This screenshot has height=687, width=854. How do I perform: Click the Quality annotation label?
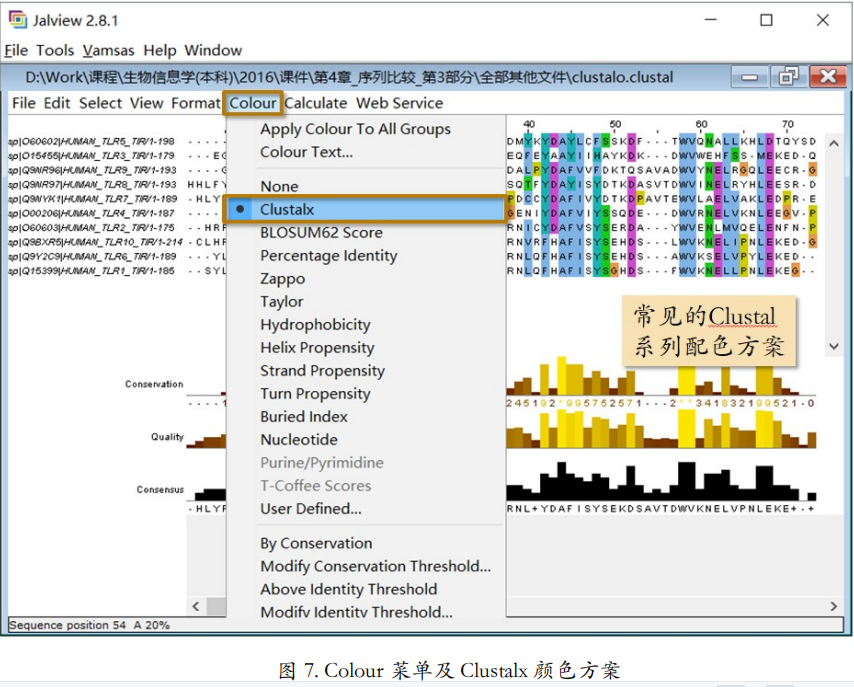(167, 437)
